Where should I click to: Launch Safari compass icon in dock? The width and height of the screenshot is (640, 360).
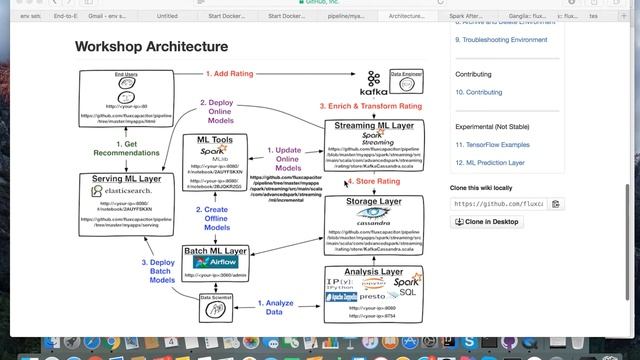pos(92,343)
